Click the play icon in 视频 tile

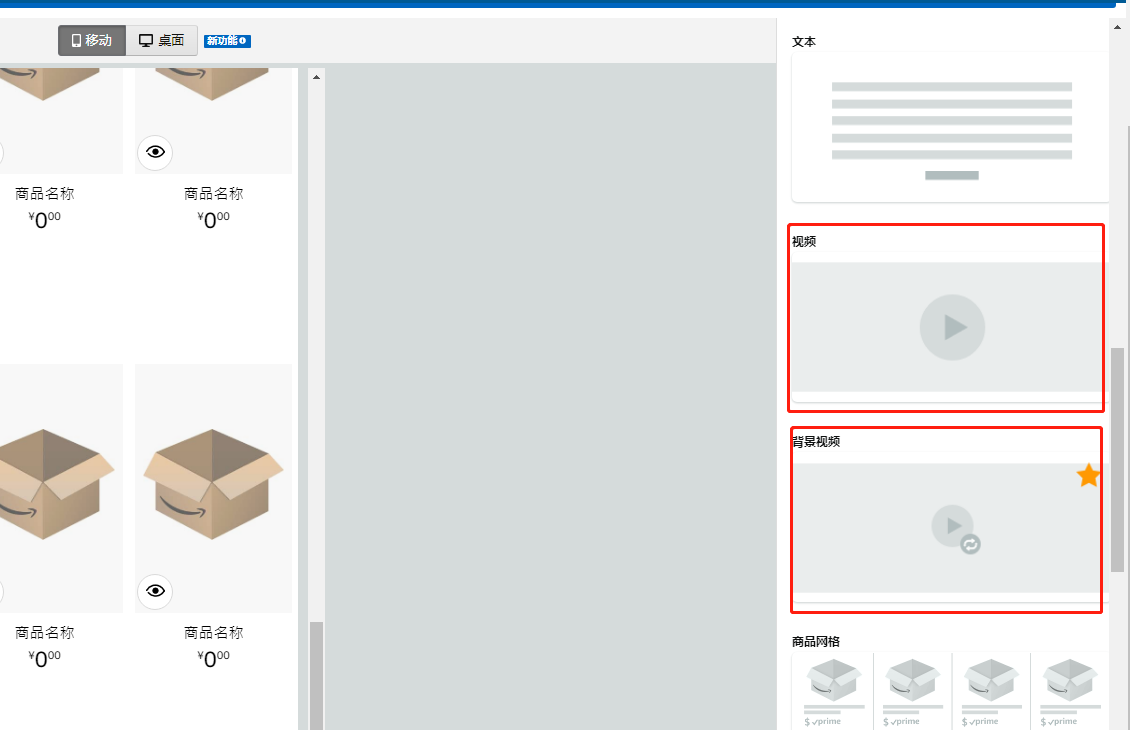pyautogui.click(x=952, y=327)
